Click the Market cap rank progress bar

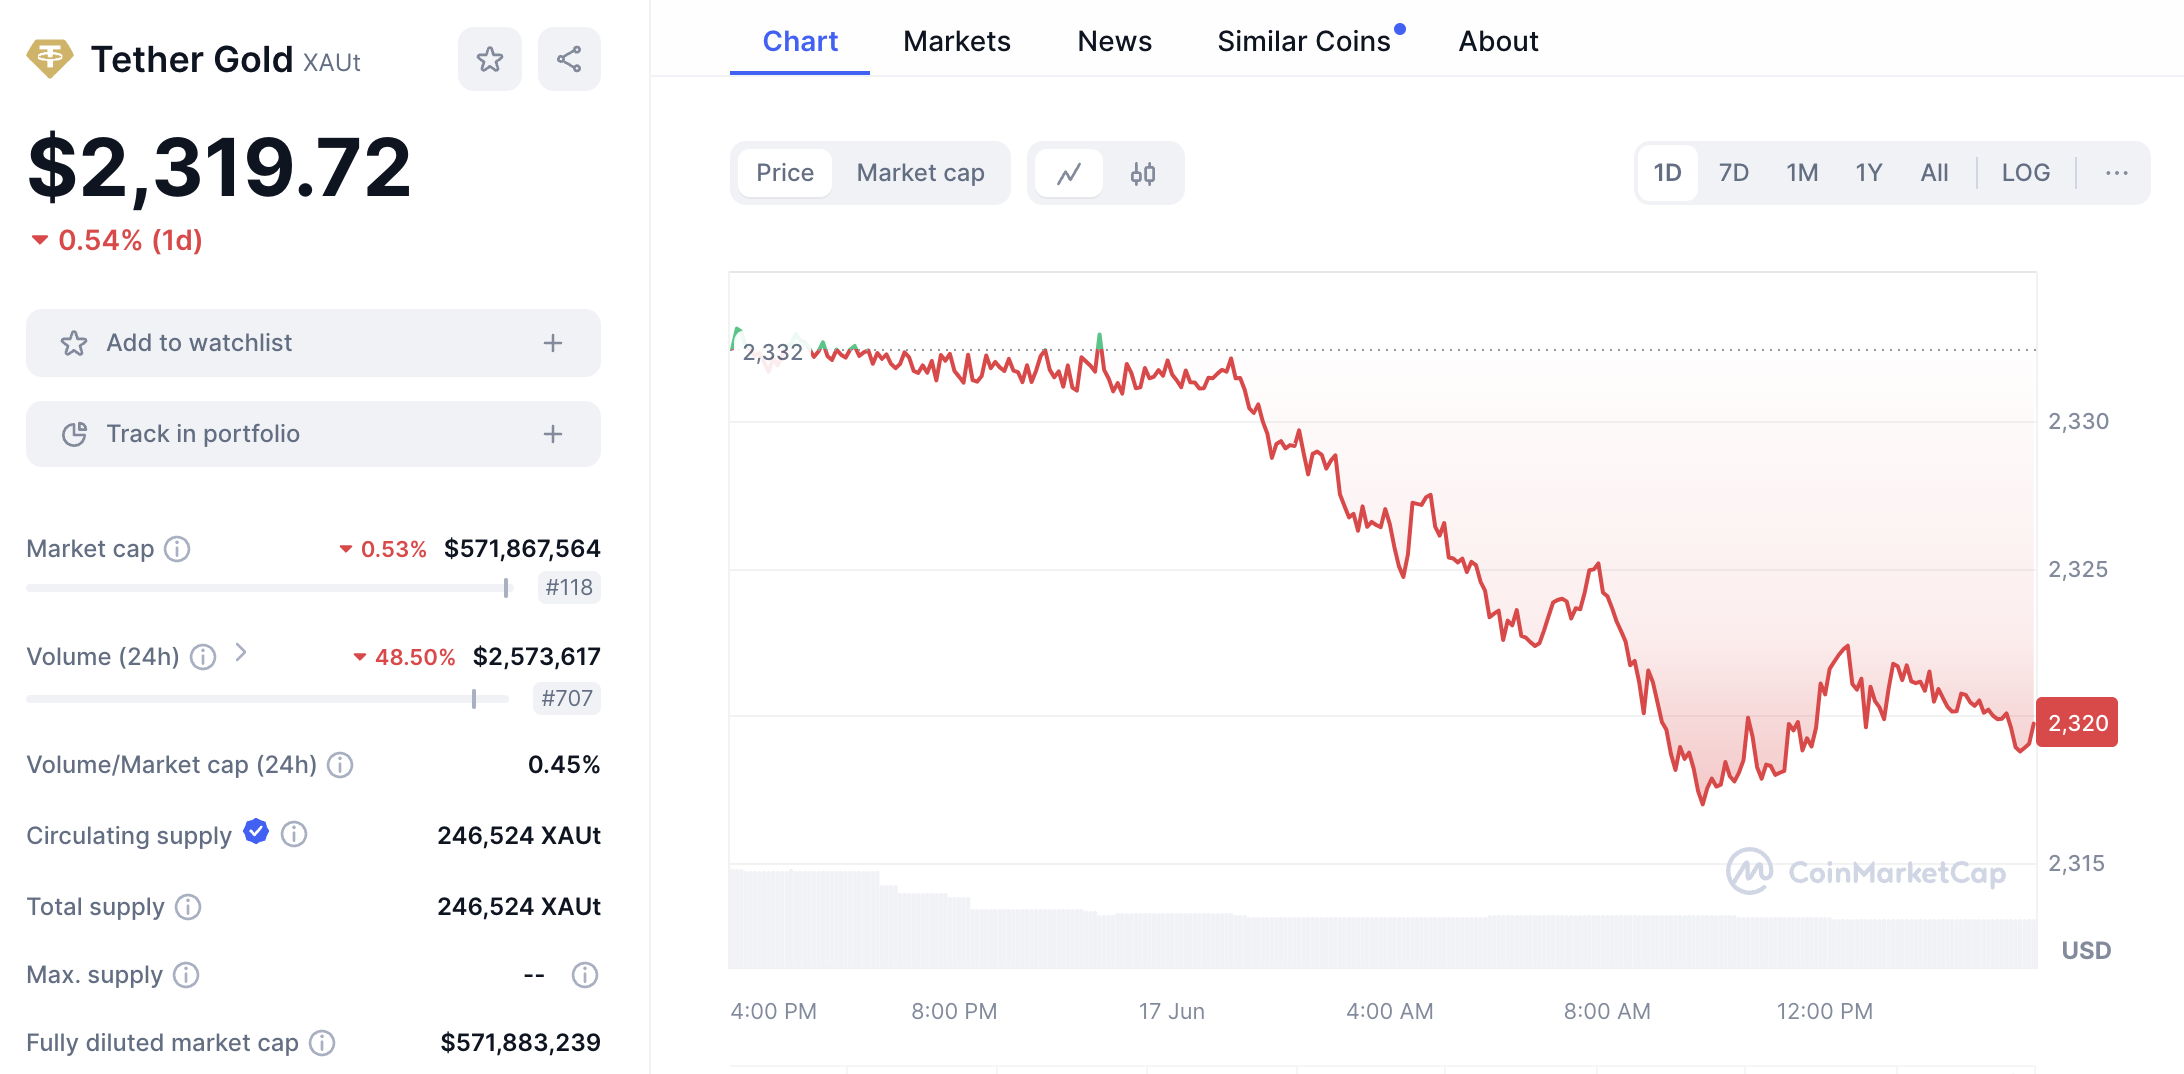click(x=268, y=588)
